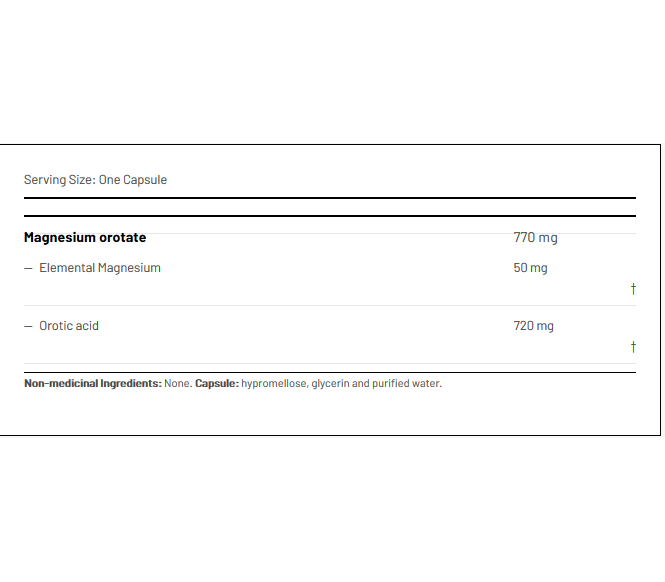Click the word 'and' in capsule ingredients
This screenshot has width=665, height=582.
(361, 383)
